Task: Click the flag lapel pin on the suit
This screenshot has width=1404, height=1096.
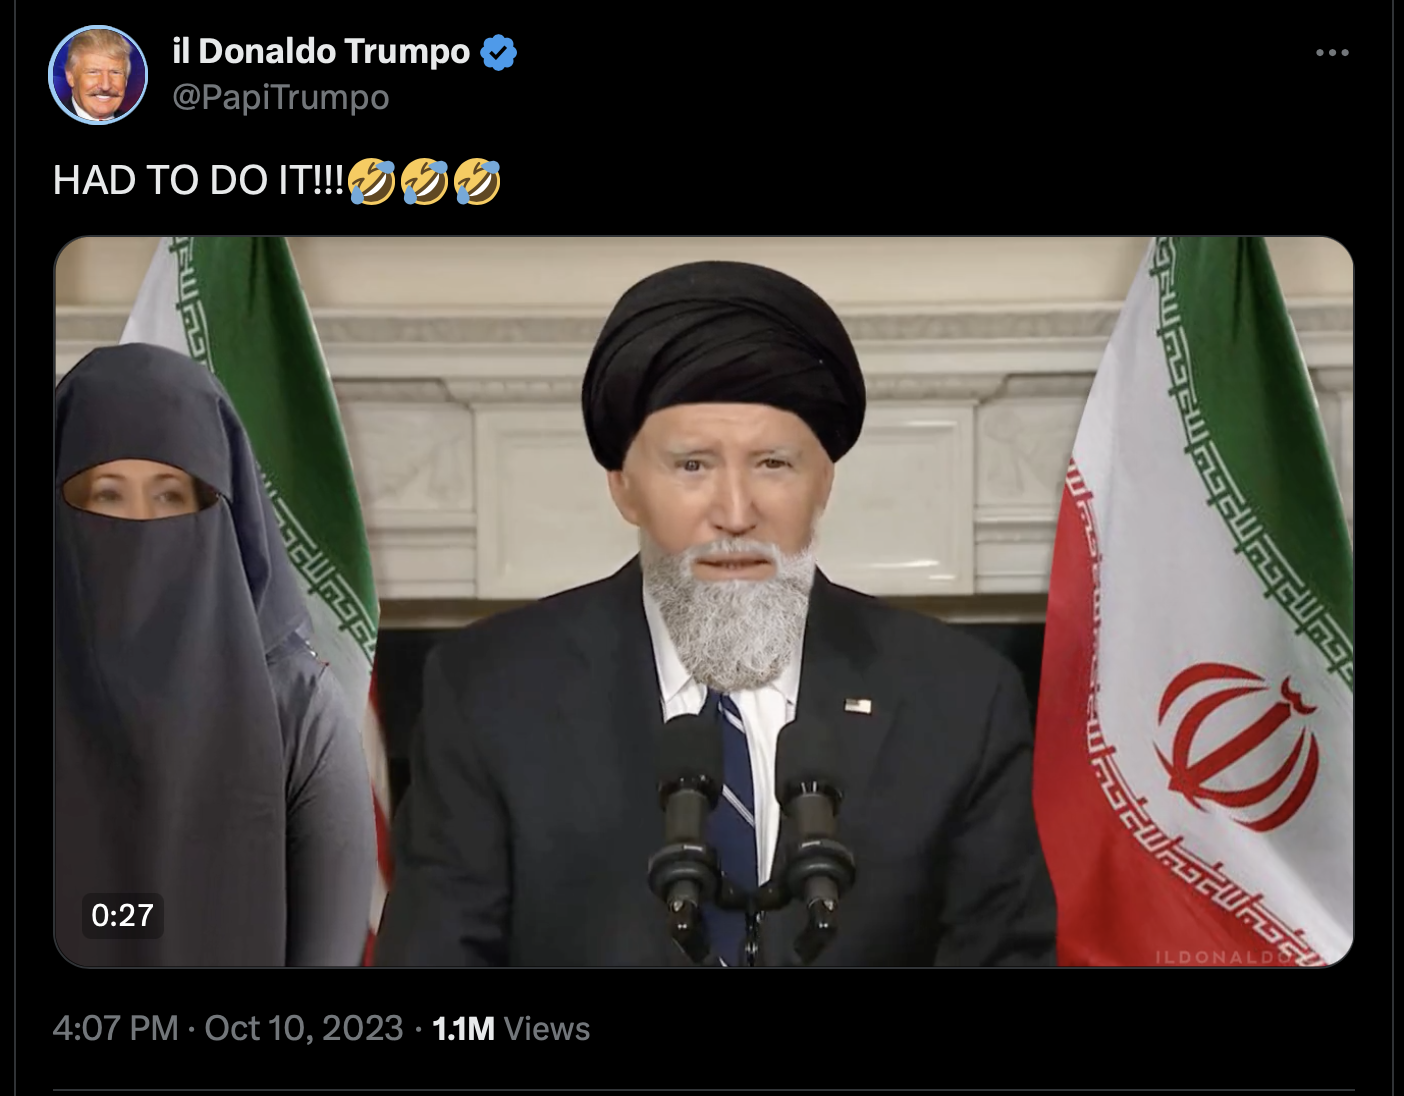Action: (x=857, y=706)
